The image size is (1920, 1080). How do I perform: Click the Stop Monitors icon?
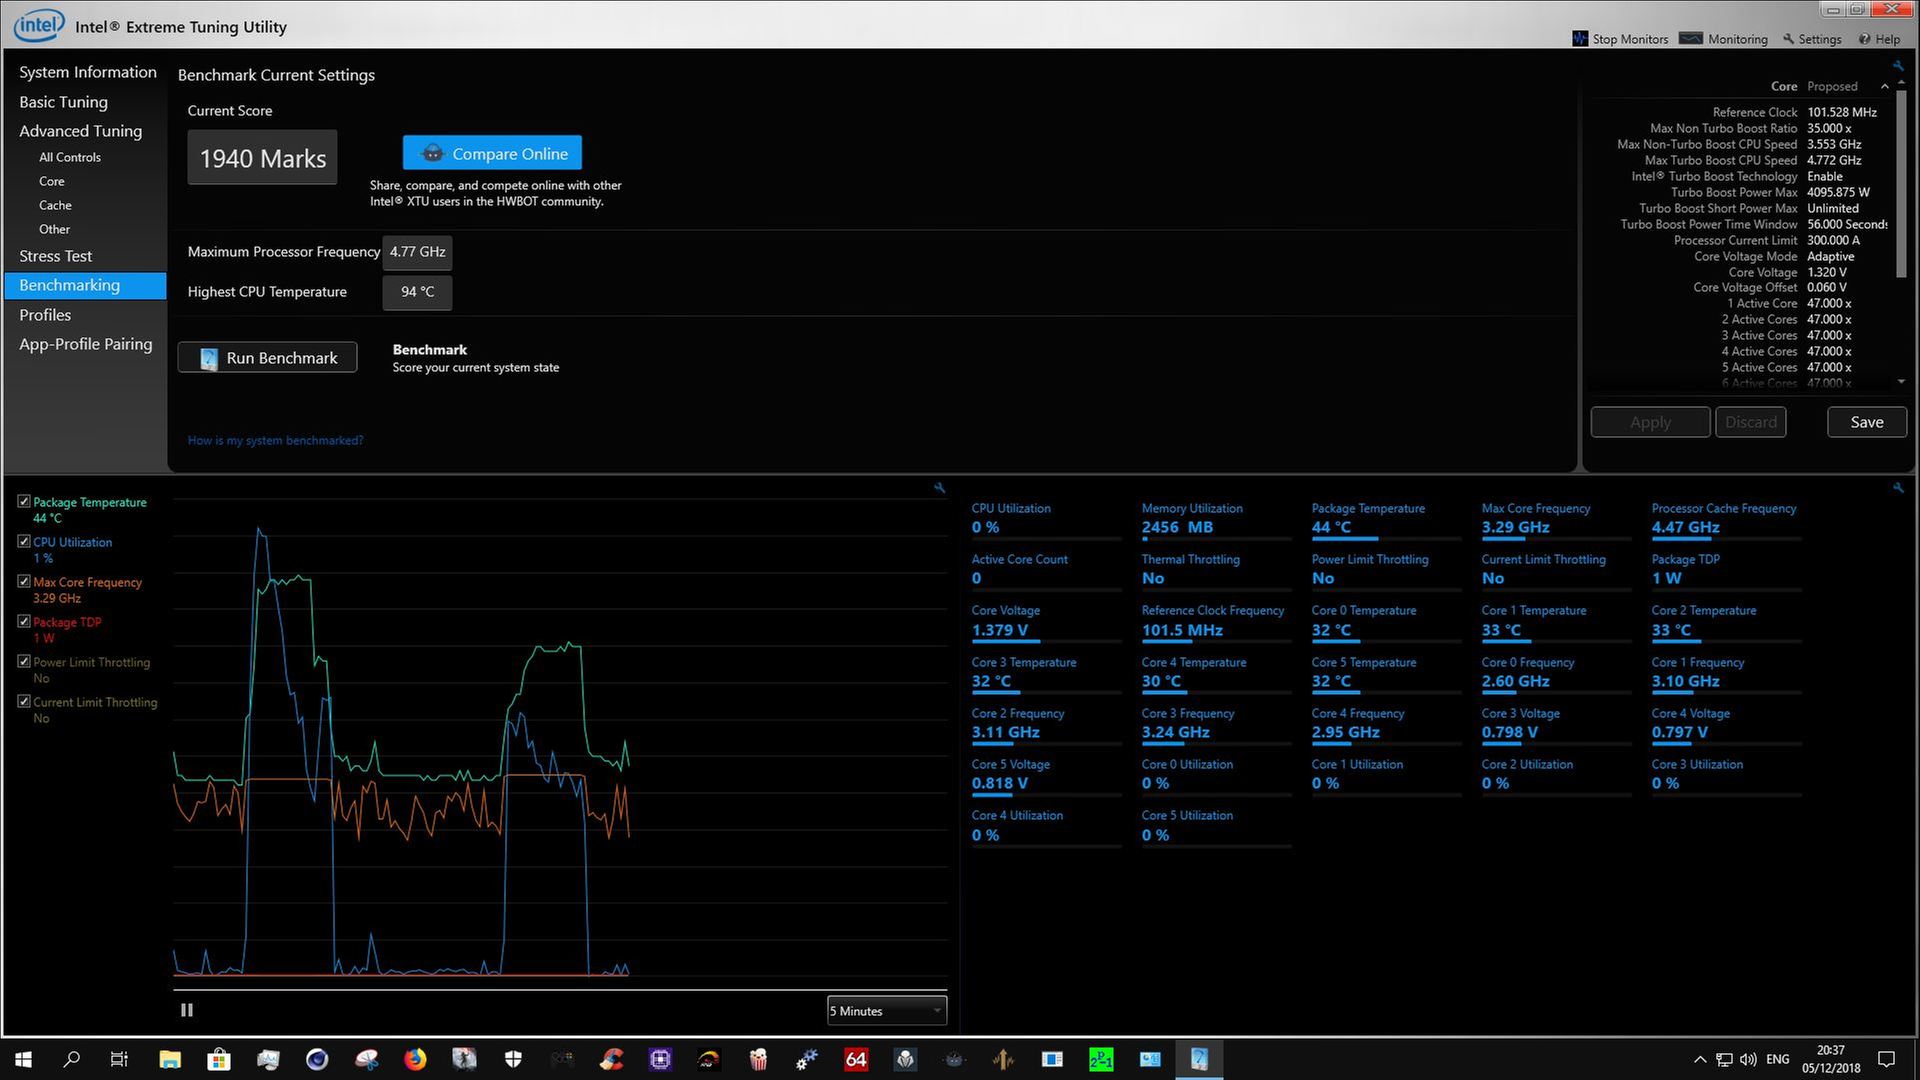(x=1580, y=39)
